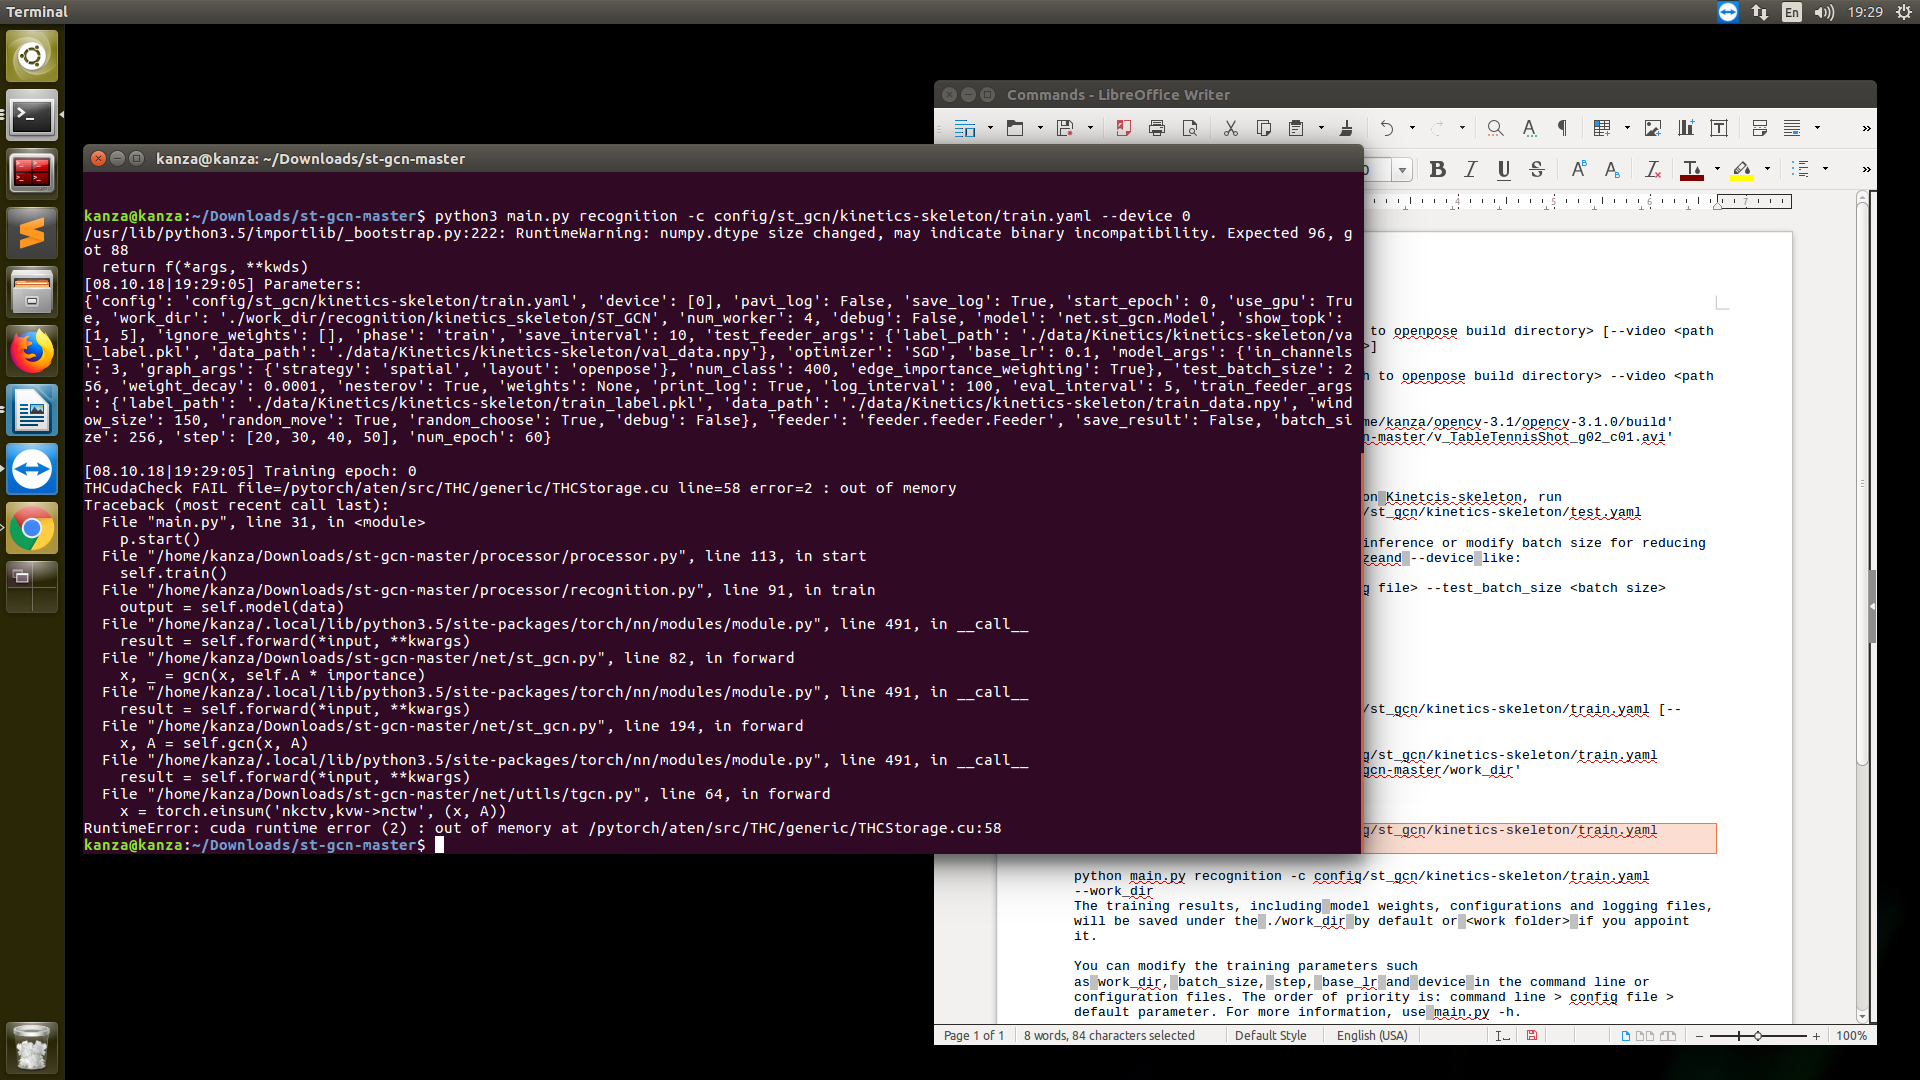Click the word count status text
1920x1080 pixels.
1109,1036
